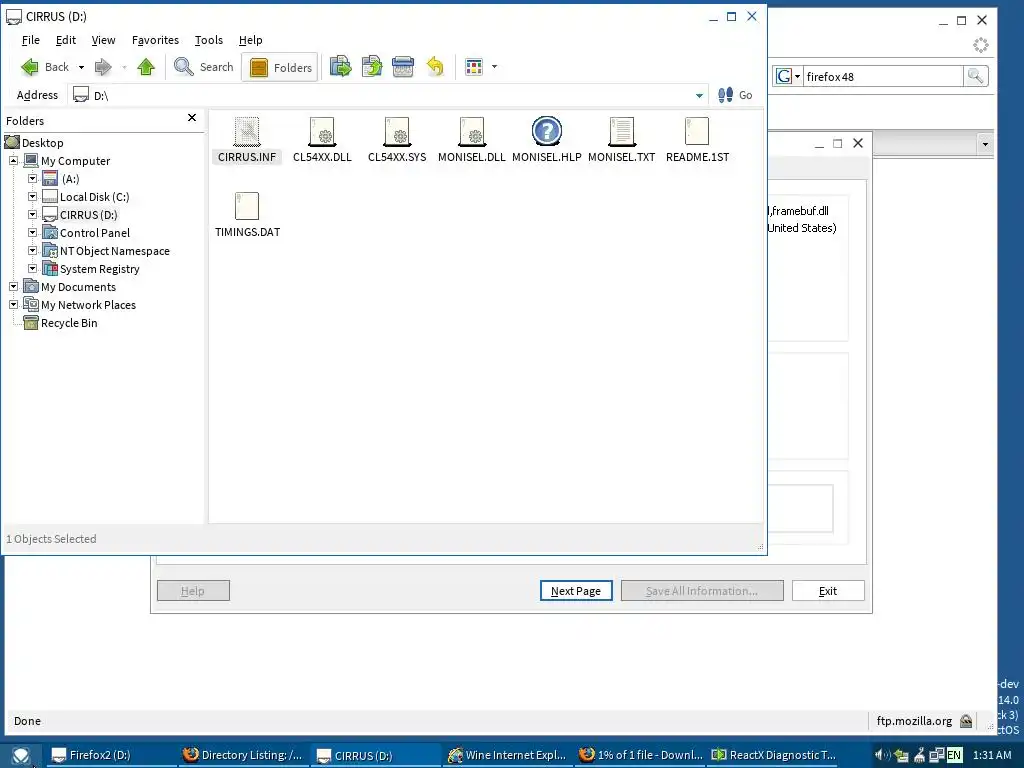Screen dimensions: 1024x768
Task: Open the Edit menu
Action: (x=65, y=40)
